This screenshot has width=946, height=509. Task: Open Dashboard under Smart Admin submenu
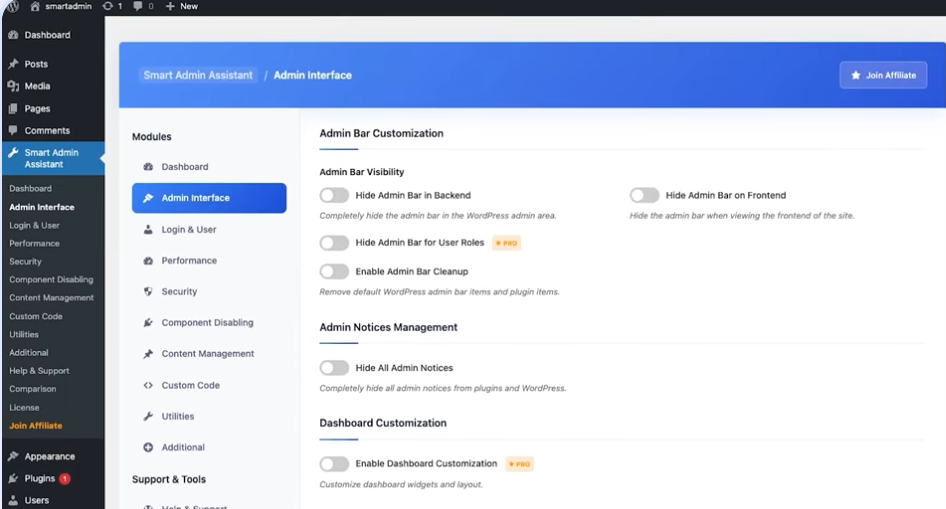click(30, 189)
